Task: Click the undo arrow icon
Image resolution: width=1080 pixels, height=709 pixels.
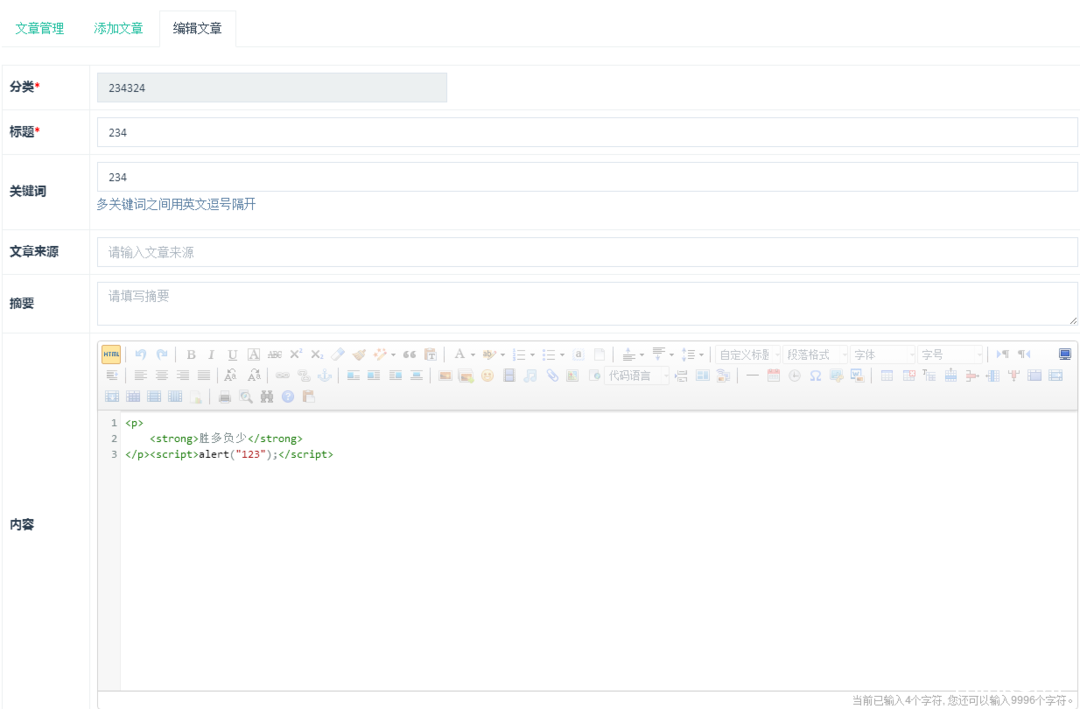Action: 141,354
